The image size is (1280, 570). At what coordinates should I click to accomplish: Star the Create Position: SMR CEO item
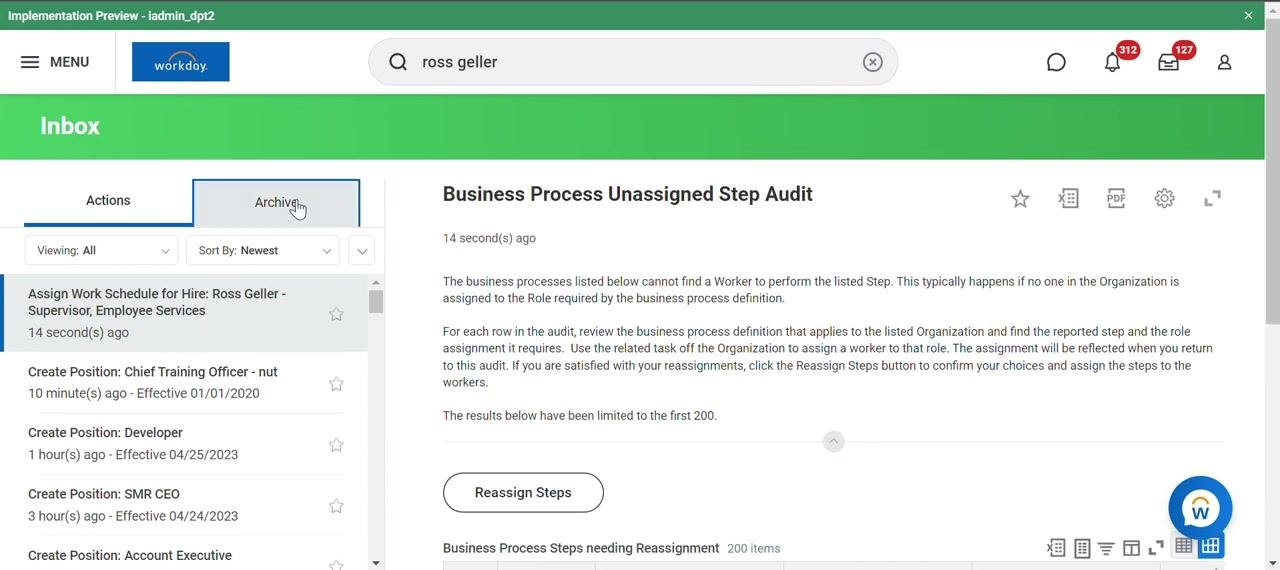tap(336, 506)
